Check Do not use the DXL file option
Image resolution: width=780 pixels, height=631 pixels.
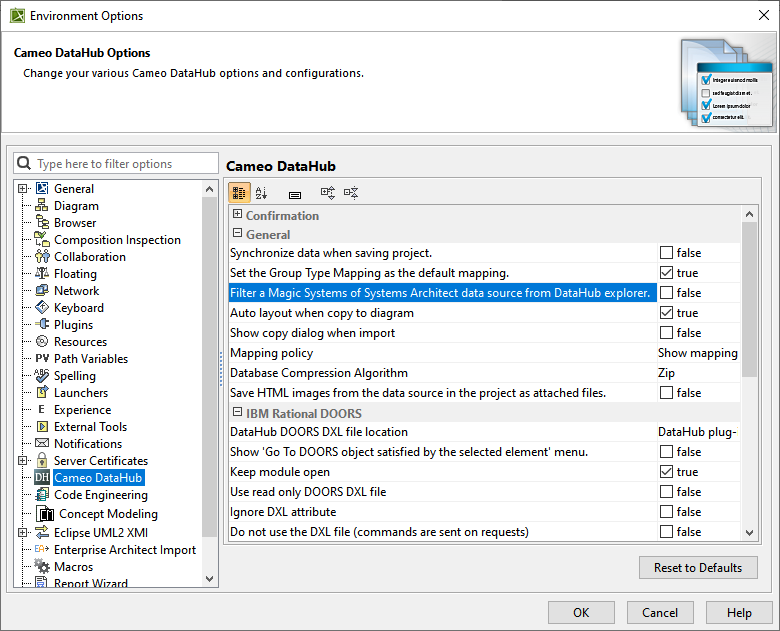[x=666, y=531]
